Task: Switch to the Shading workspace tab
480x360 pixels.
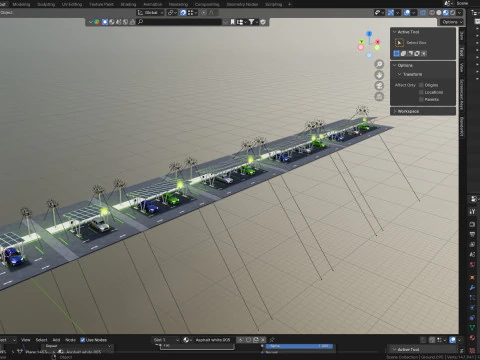Action: (x=128, y=4)
